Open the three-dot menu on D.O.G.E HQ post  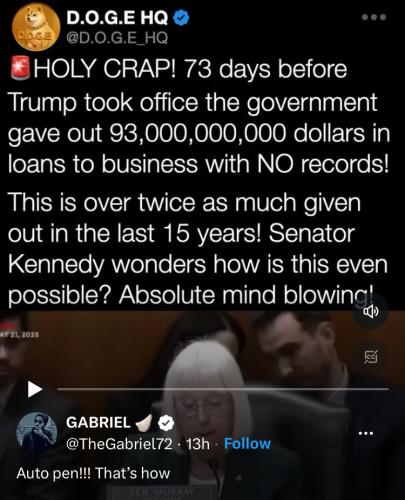[x=375, y=17]
